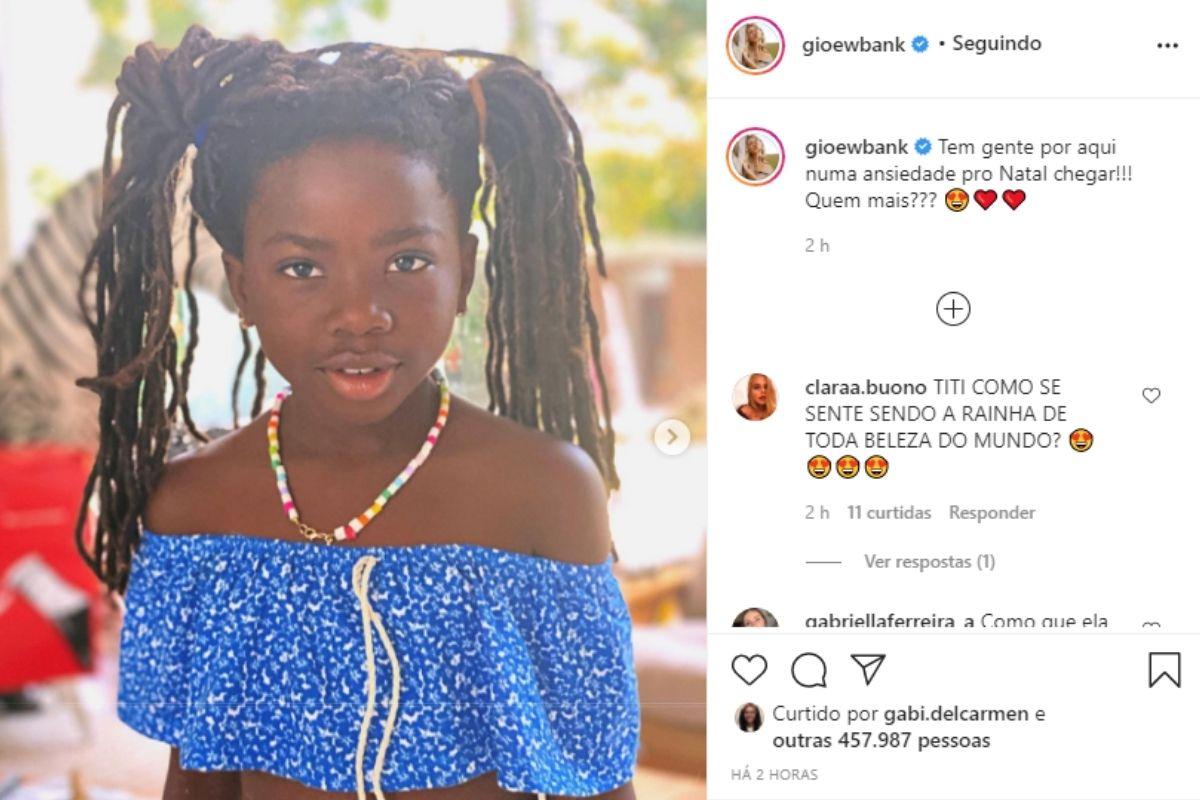Click Responder under claraa.buono's comment
Viewport: 1200px width, 800px height.
tap(992, 513)
